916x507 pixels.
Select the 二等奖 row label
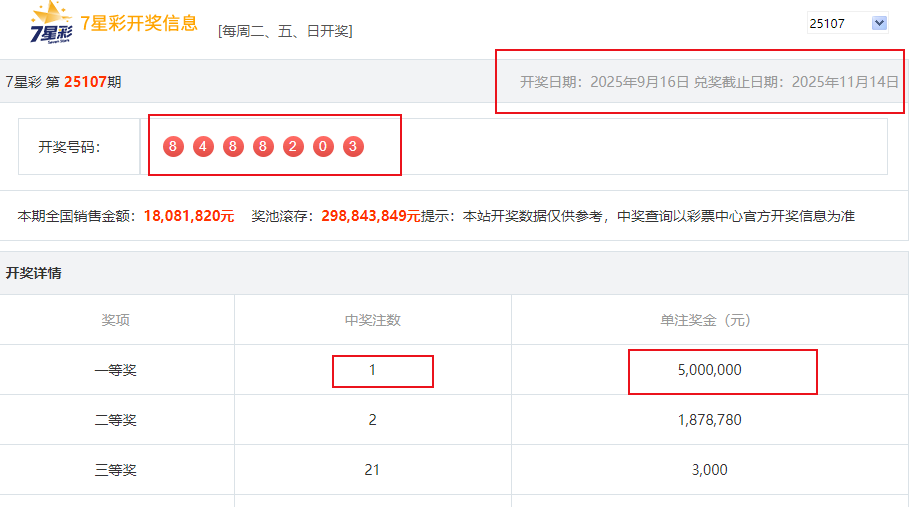pos(116,420)
